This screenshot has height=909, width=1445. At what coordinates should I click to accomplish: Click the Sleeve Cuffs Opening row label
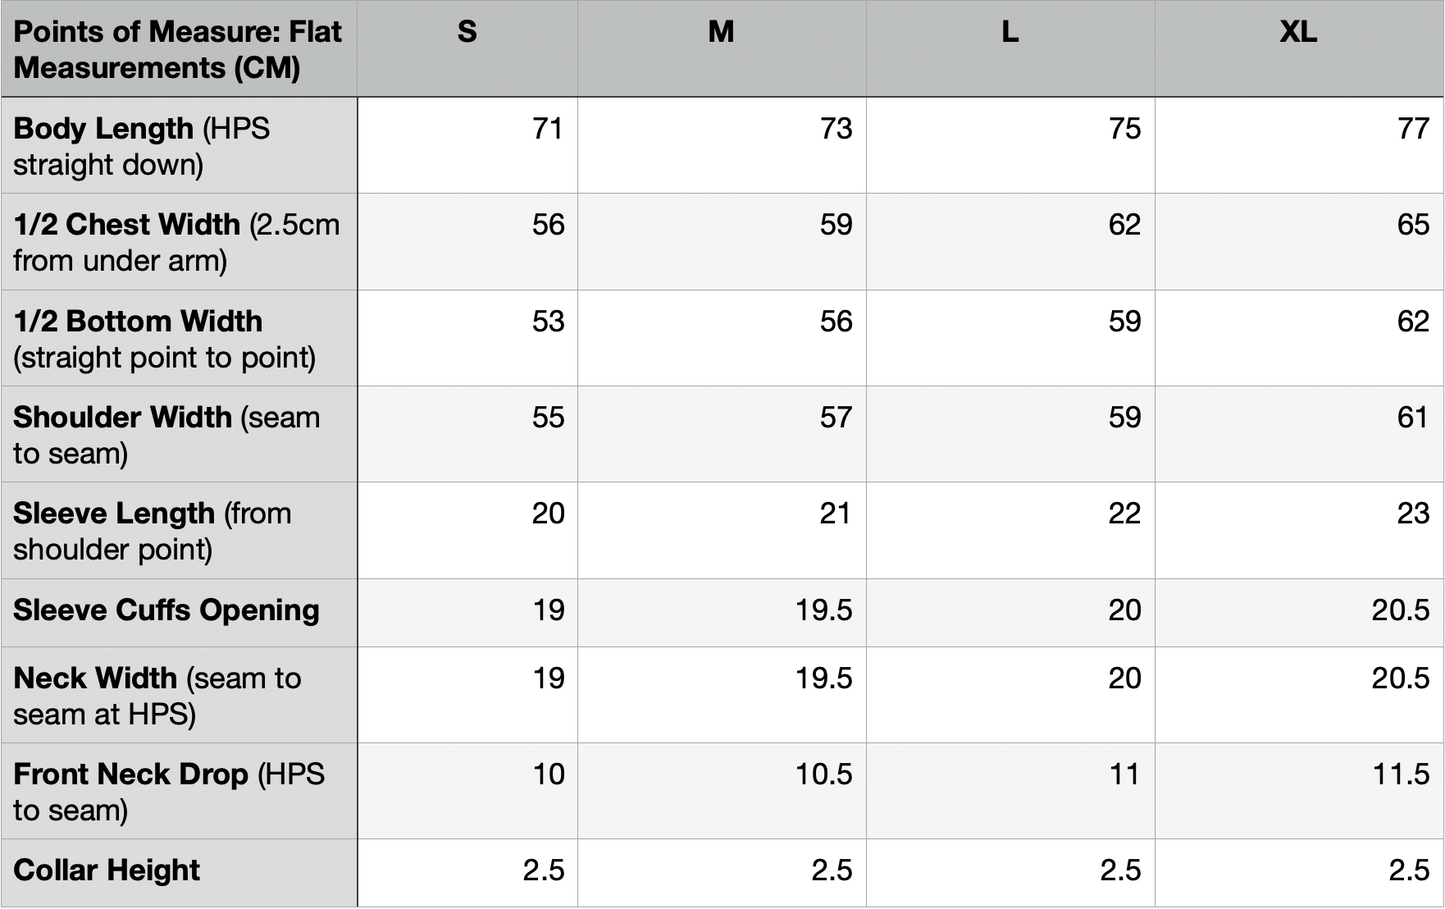pos(166,610)
